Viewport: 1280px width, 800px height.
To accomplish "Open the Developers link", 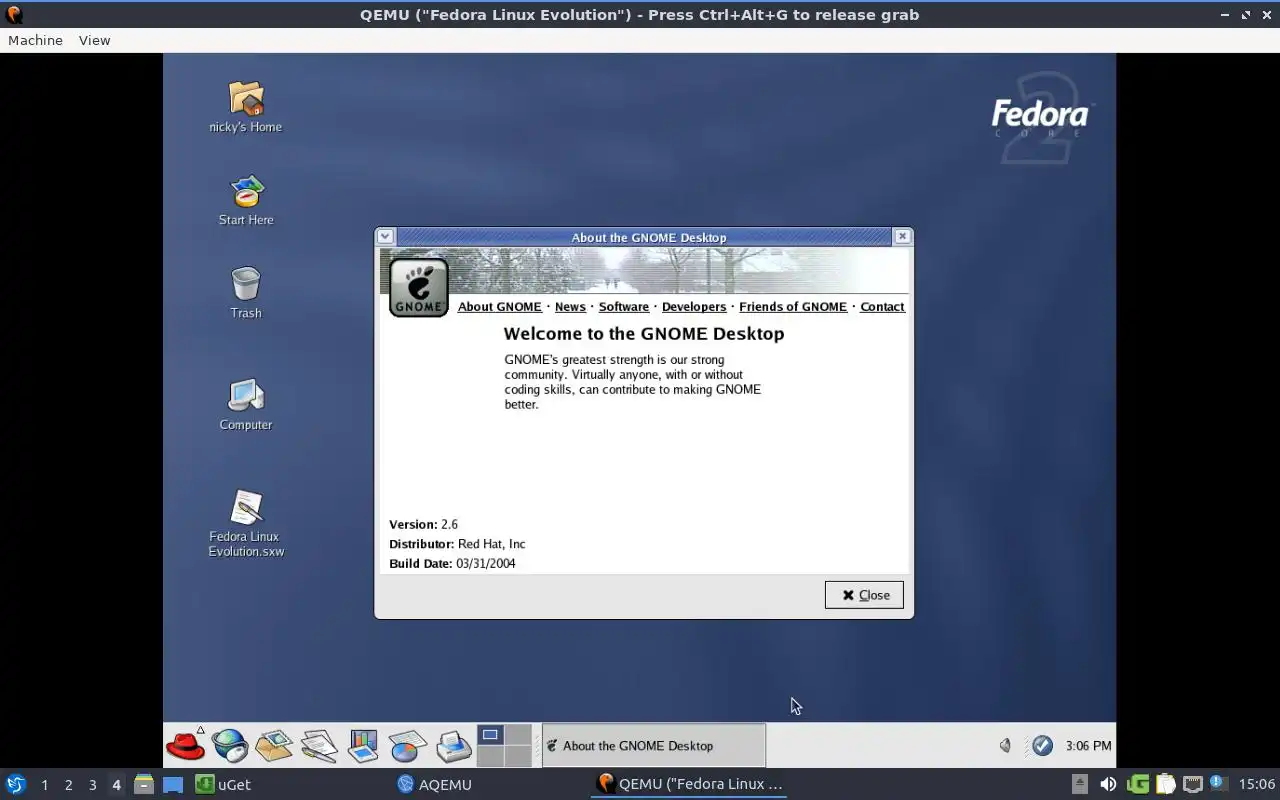I will tap(694, 307).
